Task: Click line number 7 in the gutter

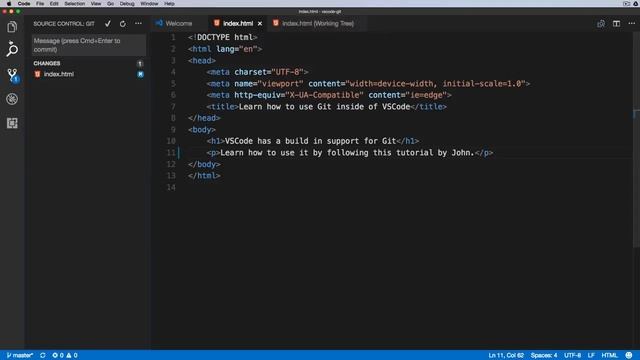Action: tap(173, 107)
